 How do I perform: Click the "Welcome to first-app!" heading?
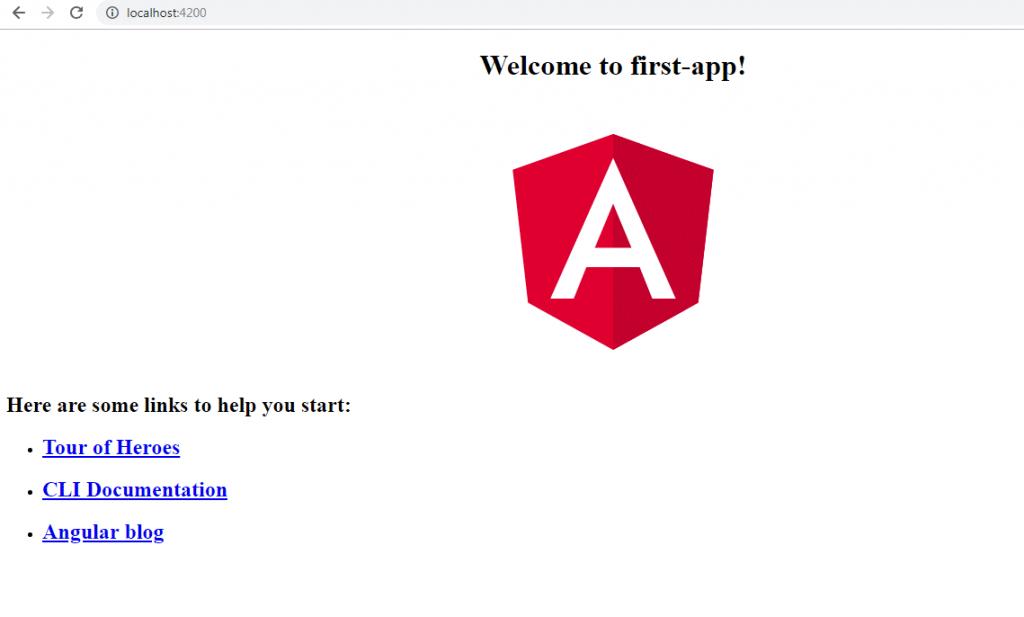[612, 66]
